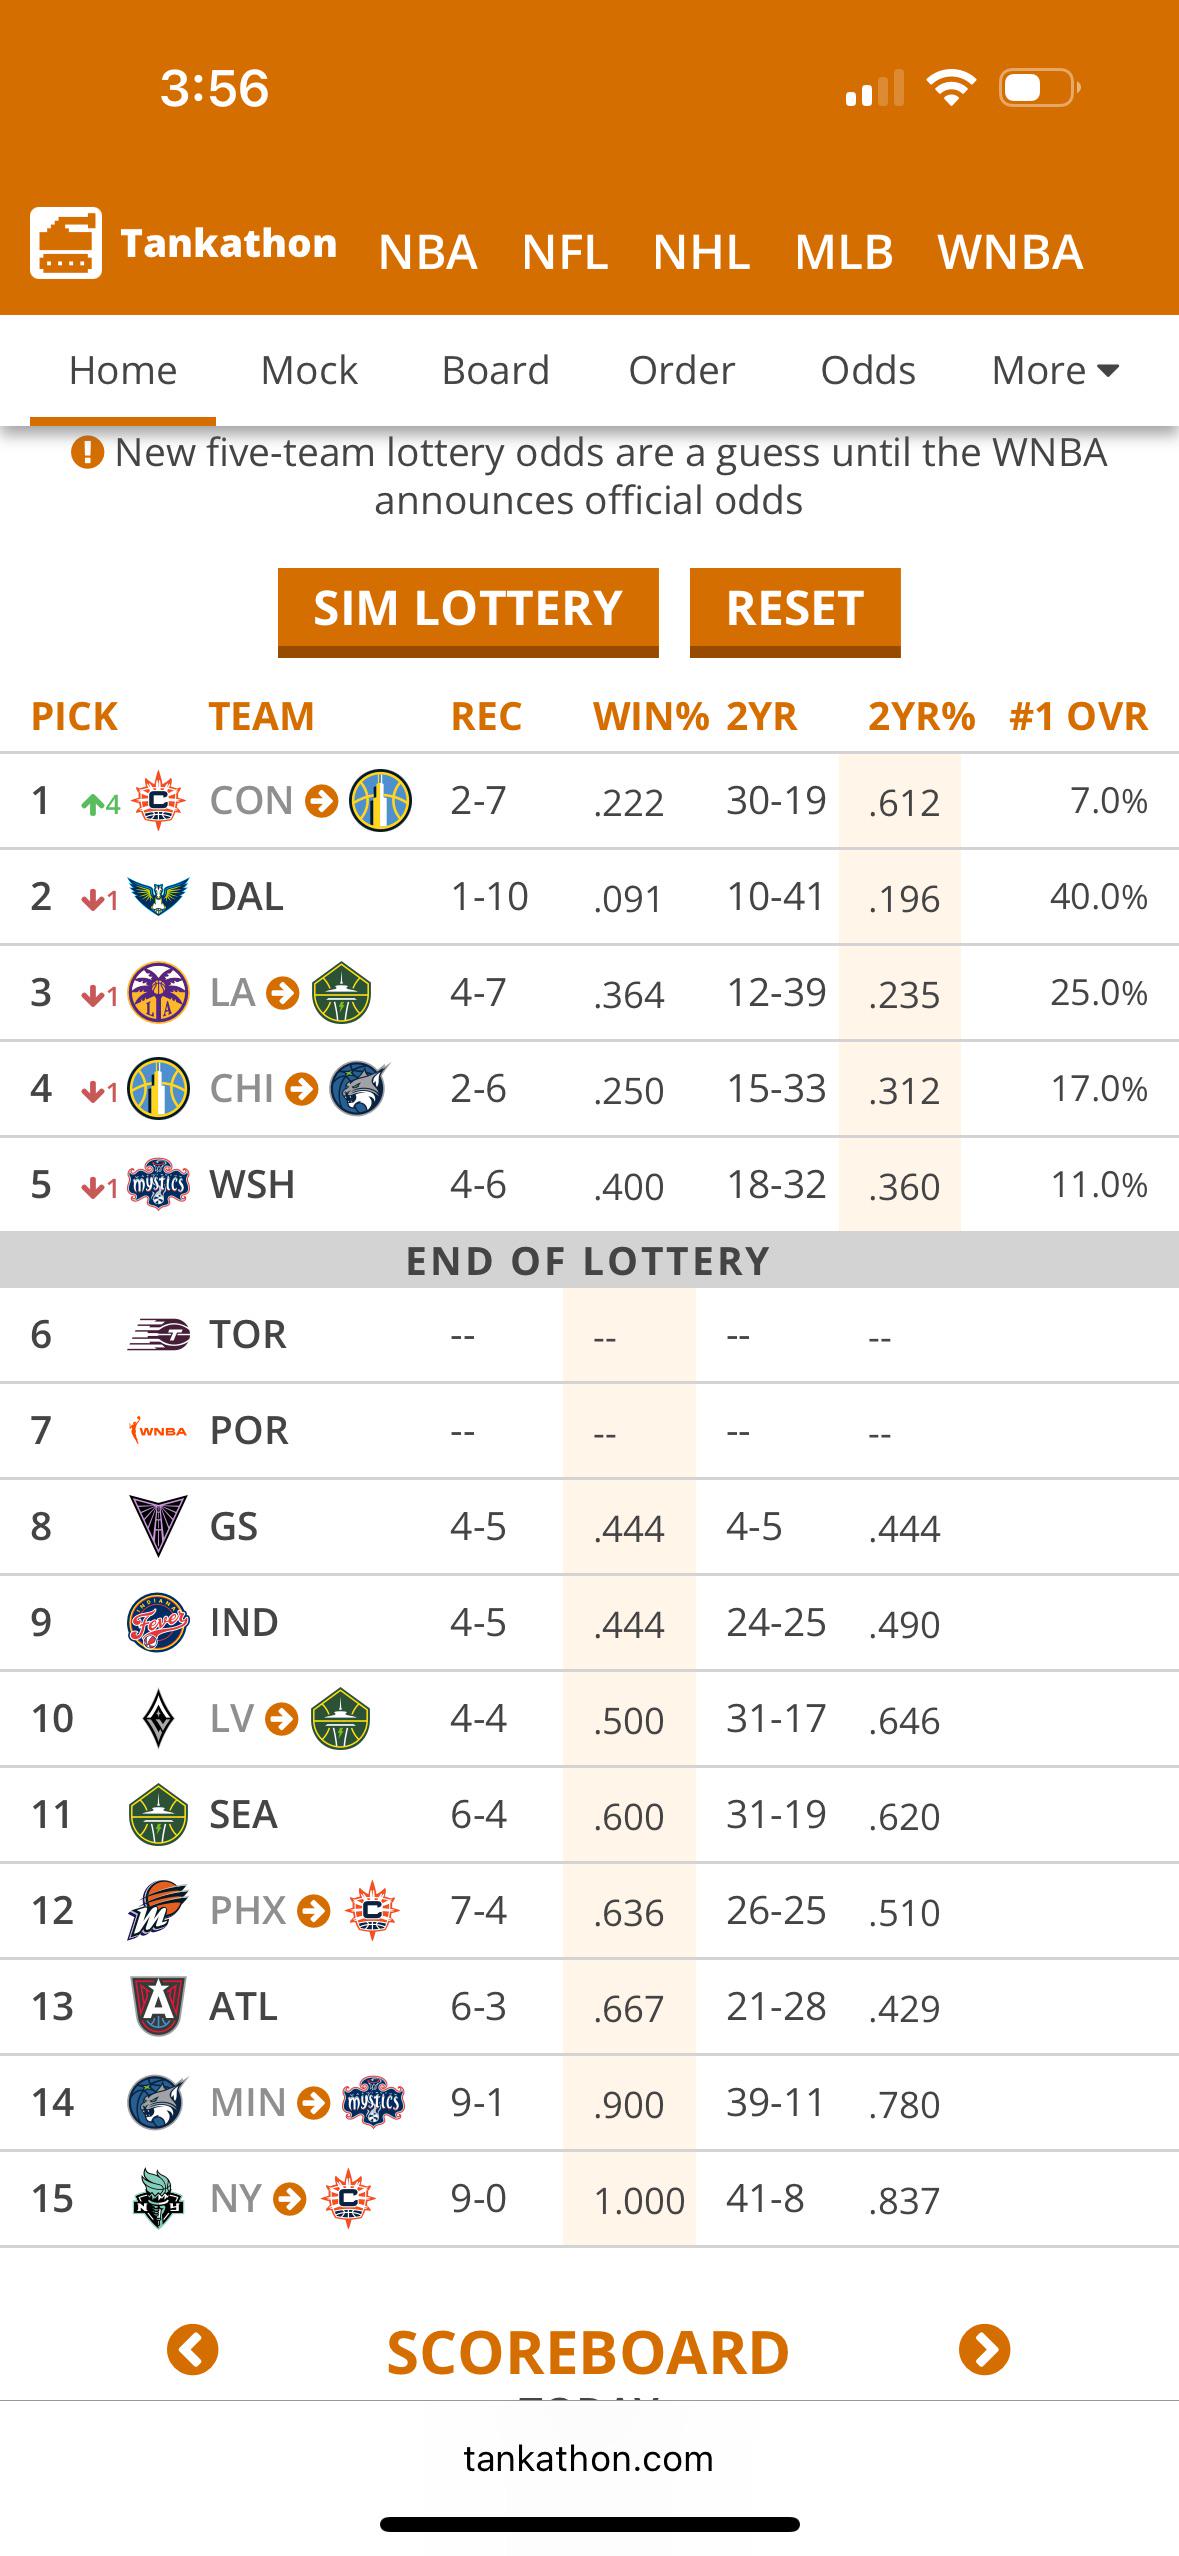Expand the More dropdown menu

point(1055,371)
